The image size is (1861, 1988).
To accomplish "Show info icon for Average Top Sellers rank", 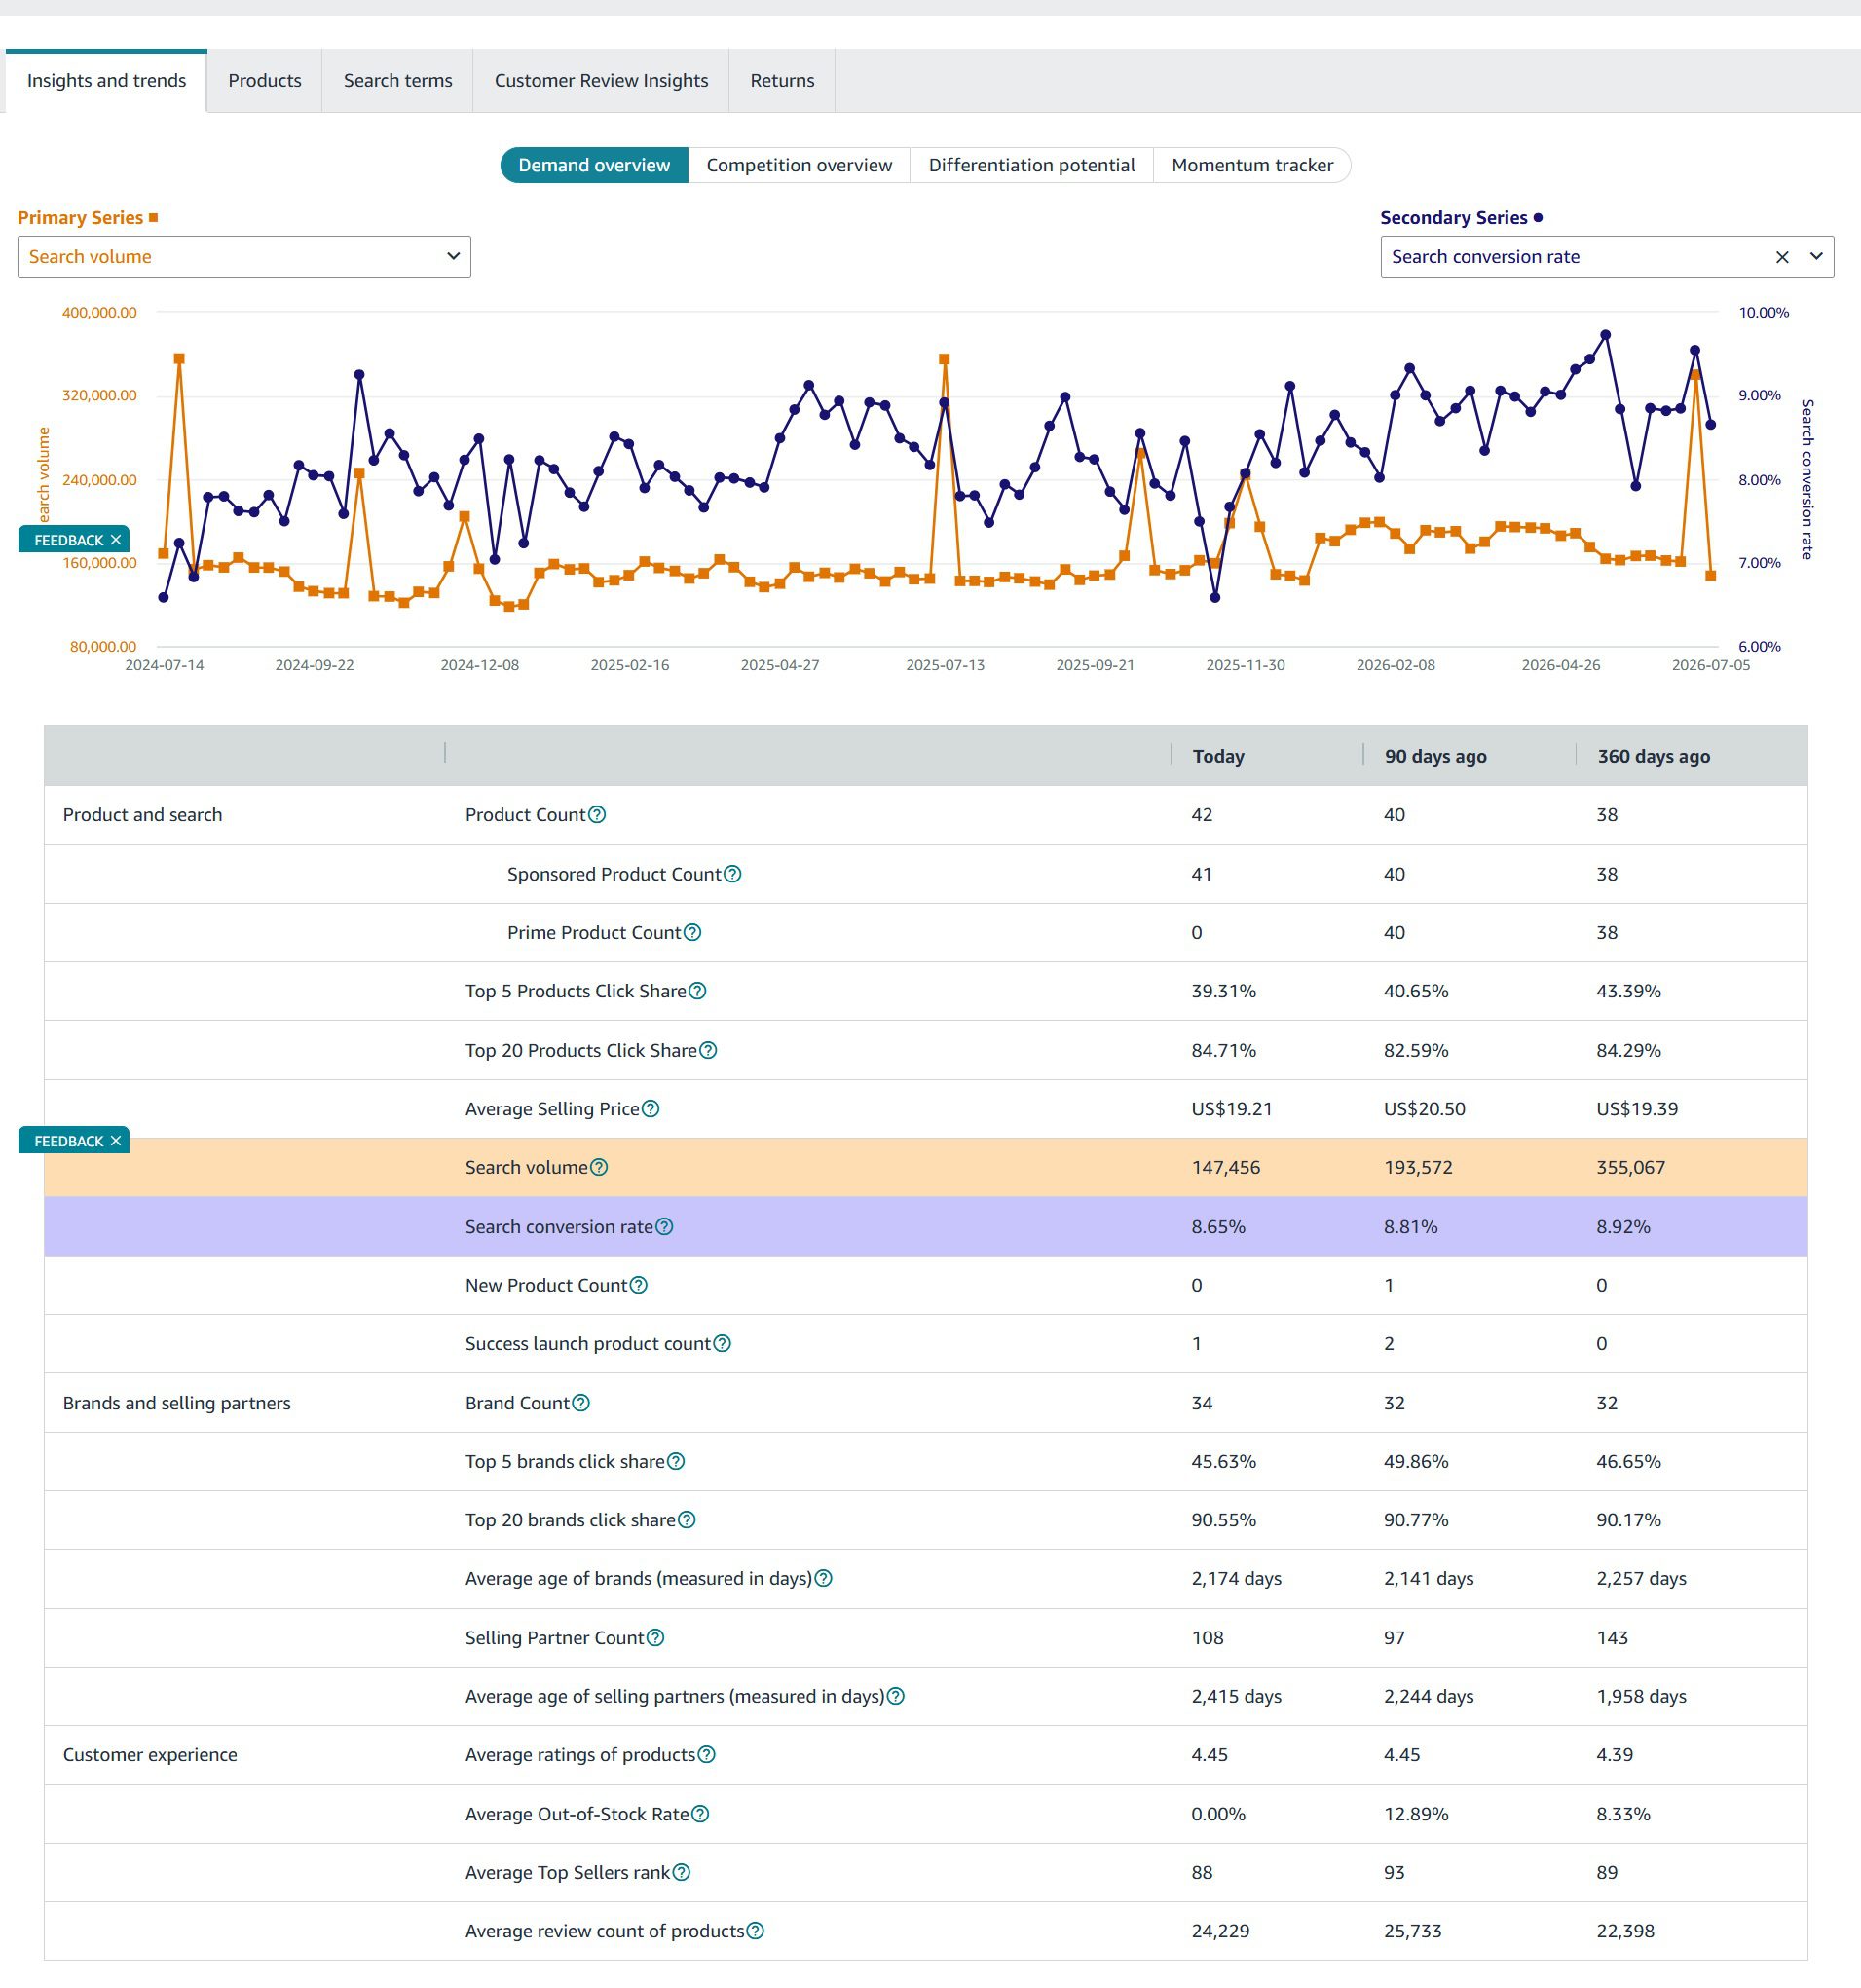I will point(681,1873).
